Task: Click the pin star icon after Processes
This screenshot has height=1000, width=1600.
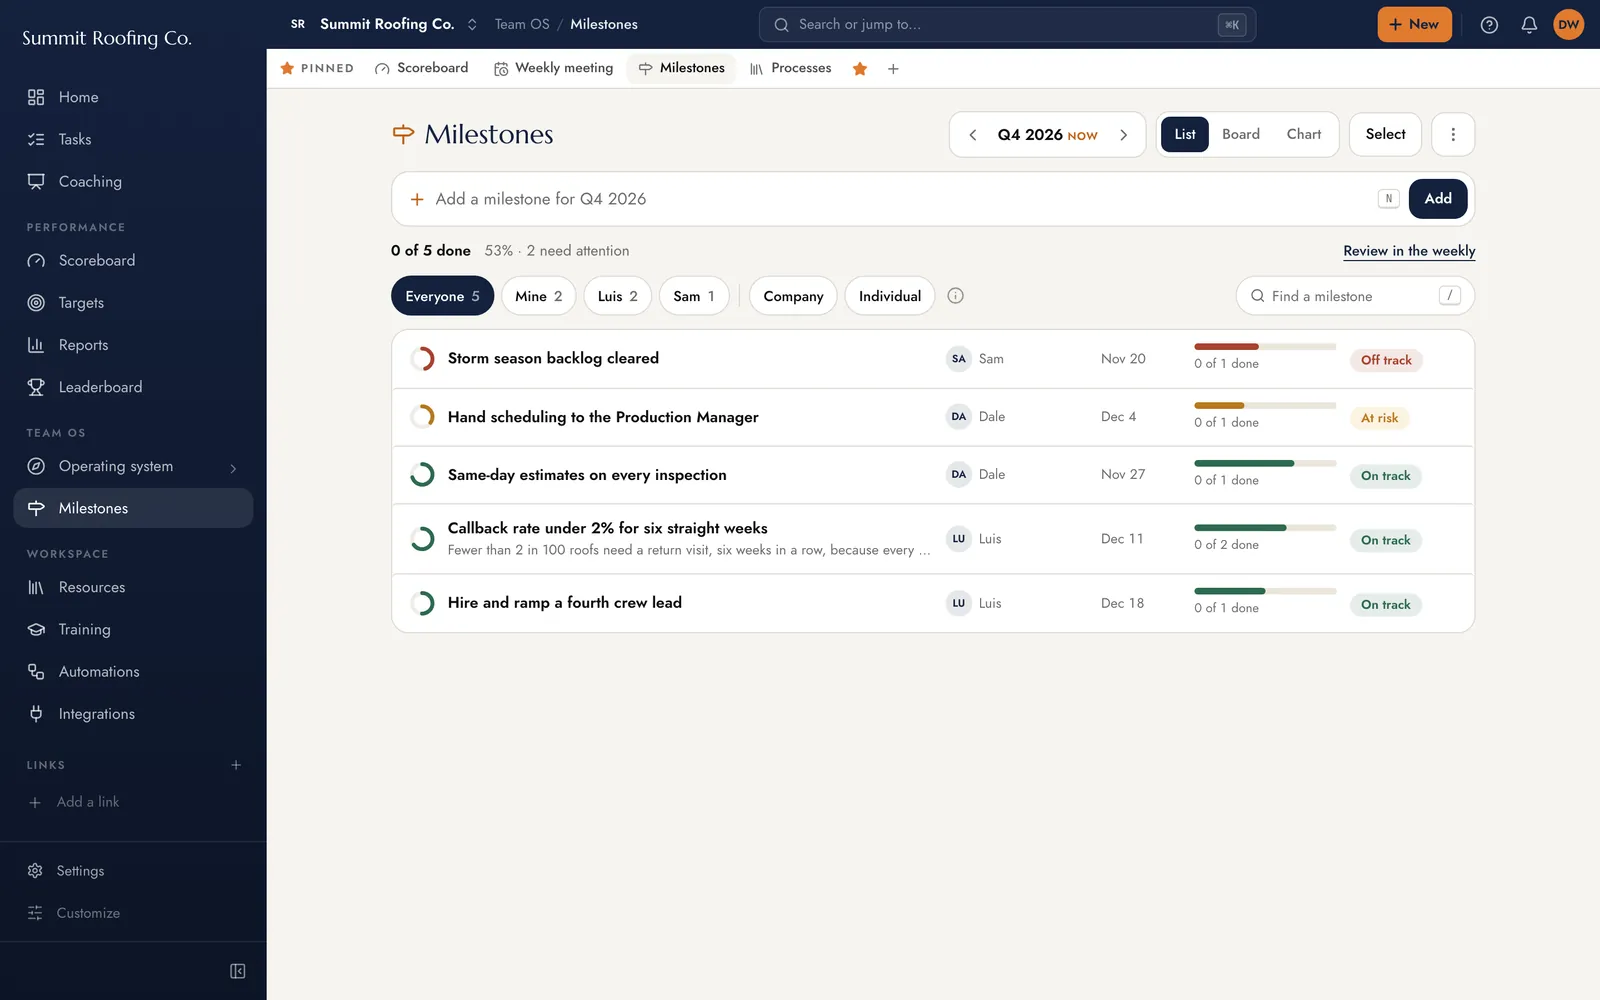Action: (x=860, y=69)
